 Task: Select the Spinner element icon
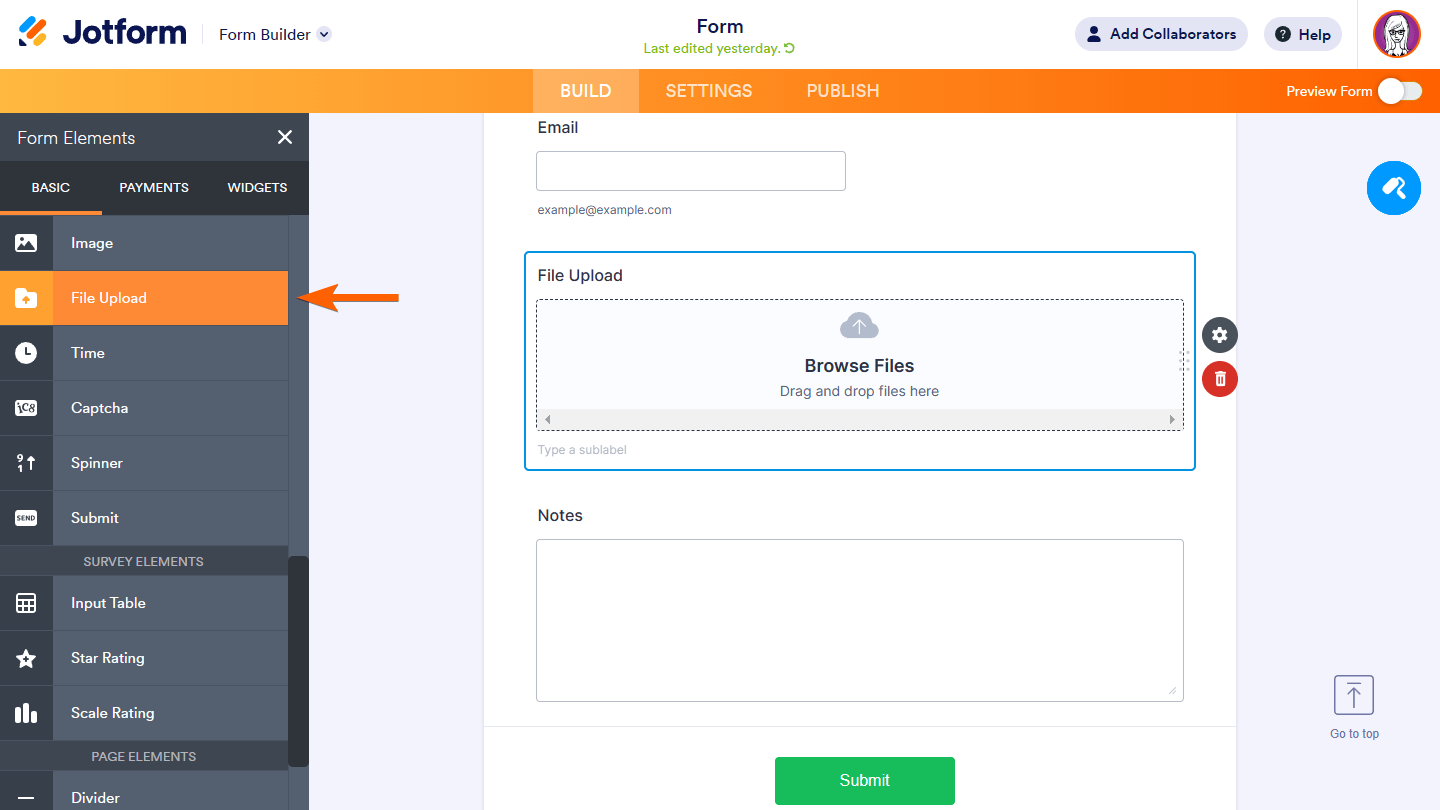[26, 463]
